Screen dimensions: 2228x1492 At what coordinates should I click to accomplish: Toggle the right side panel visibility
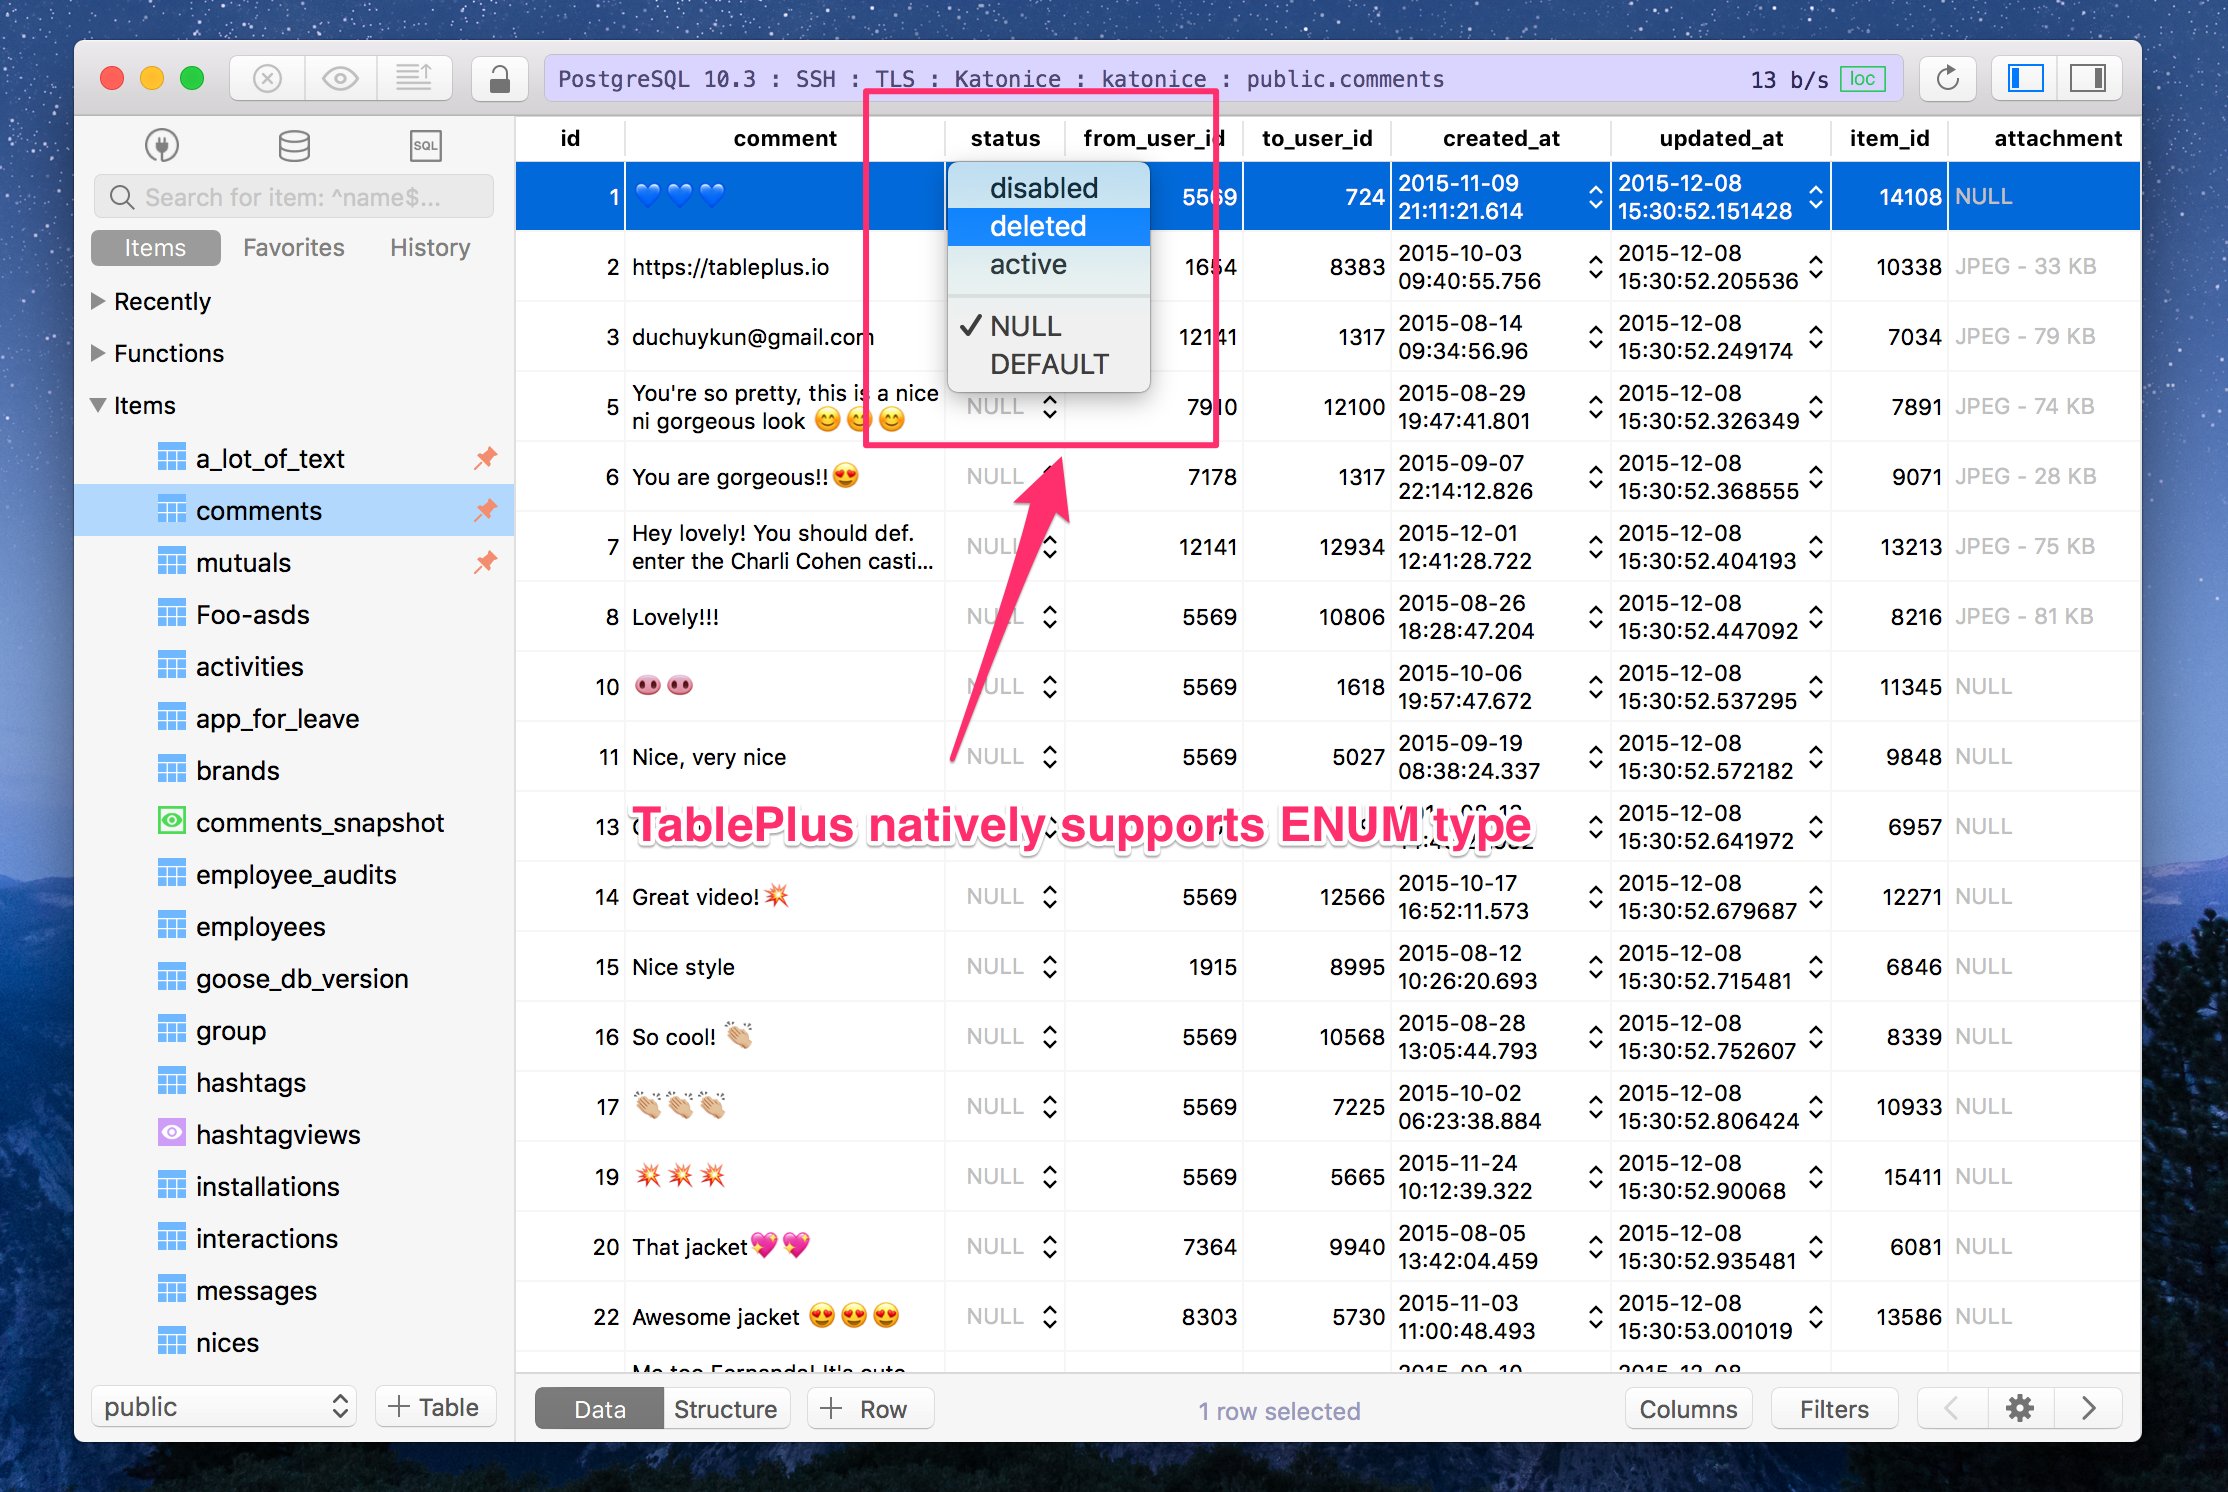pos(2088,77)
